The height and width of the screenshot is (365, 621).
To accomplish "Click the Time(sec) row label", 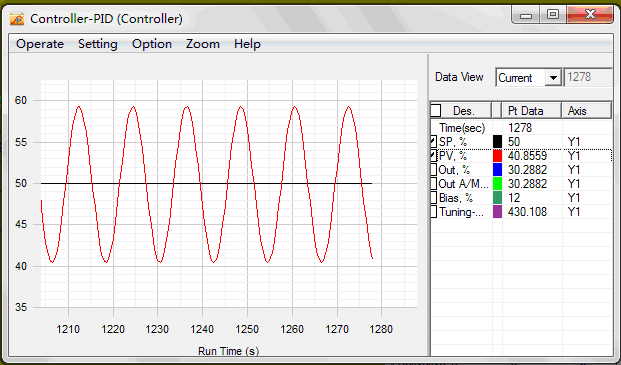I will click(x=462, y=128).
